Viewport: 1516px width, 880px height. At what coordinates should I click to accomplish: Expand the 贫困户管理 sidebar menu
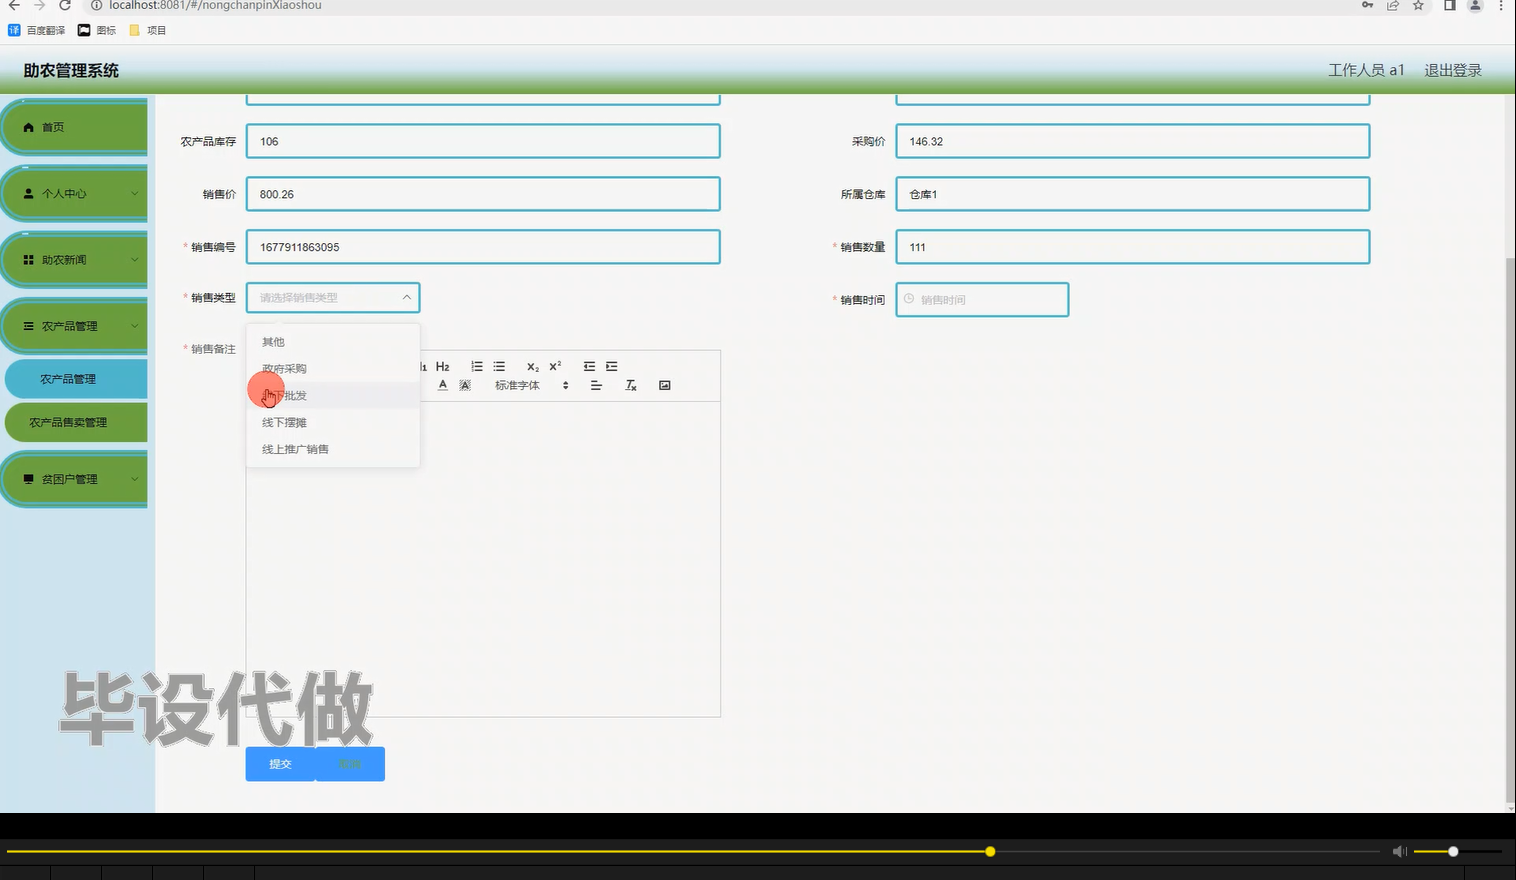point(75,479)
